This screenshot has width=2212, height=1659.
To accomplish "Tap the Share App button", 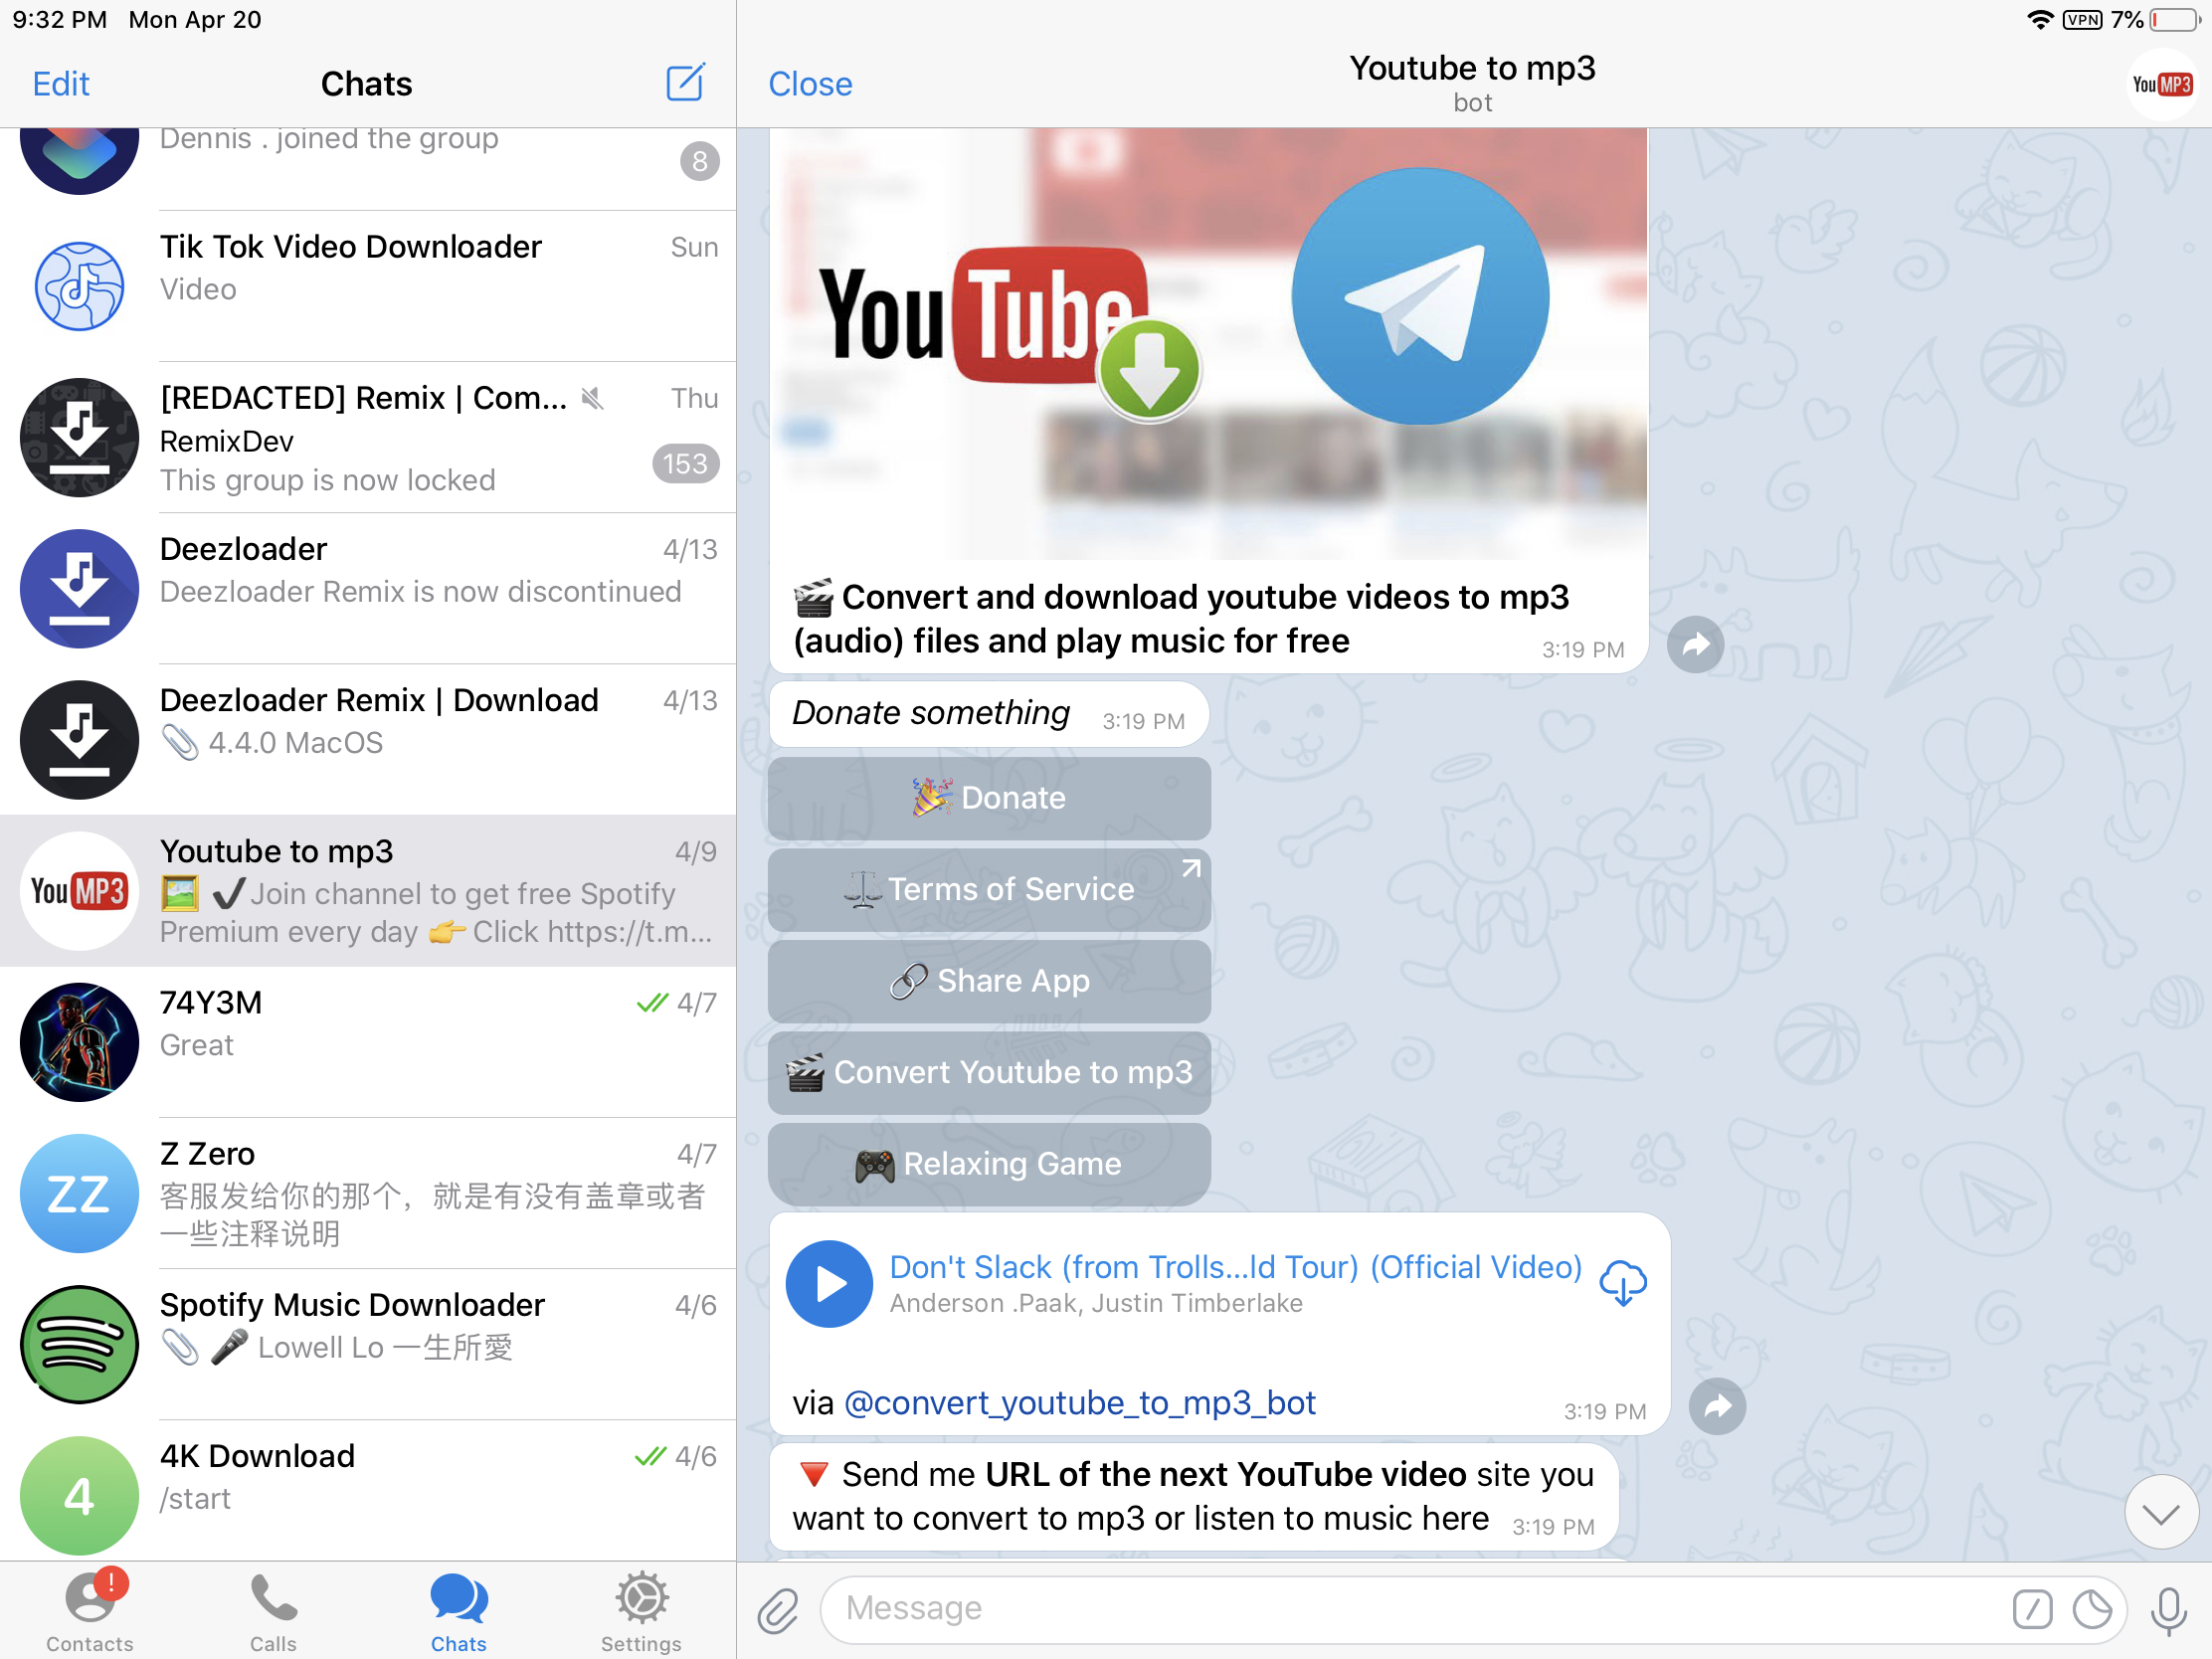I will [986, 981].
